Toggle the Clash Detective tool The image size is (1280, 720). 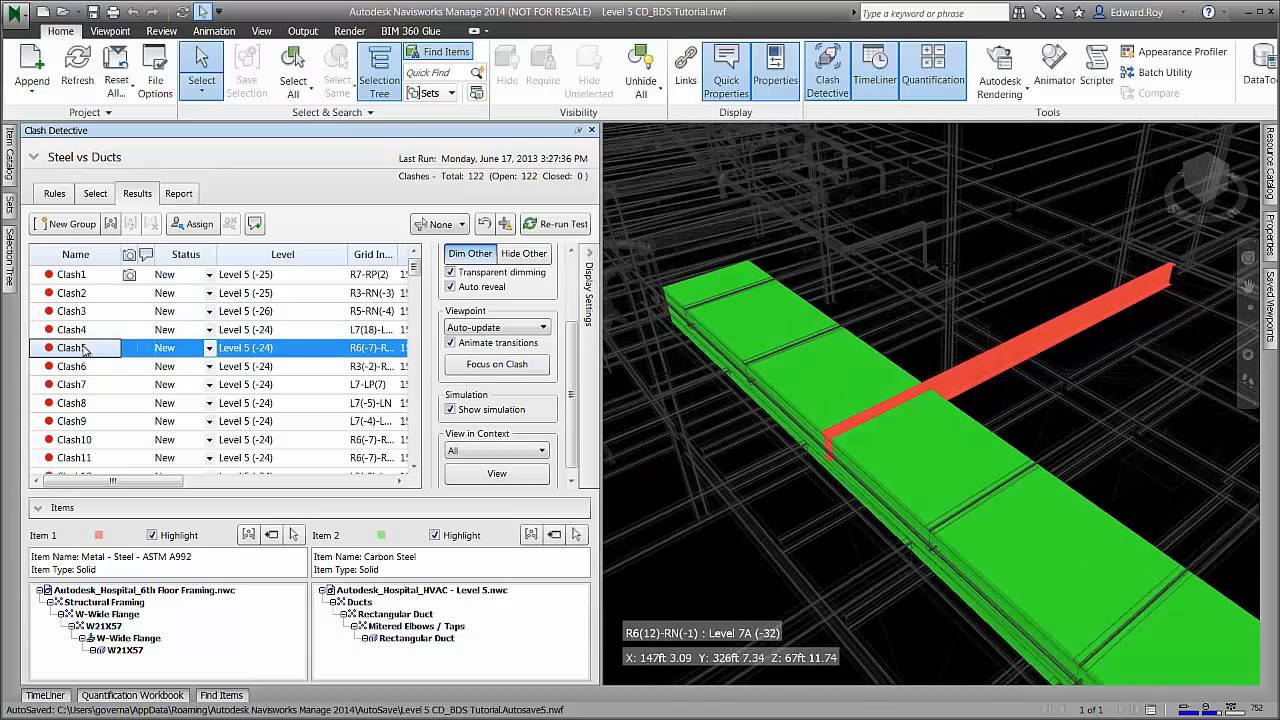827,70
